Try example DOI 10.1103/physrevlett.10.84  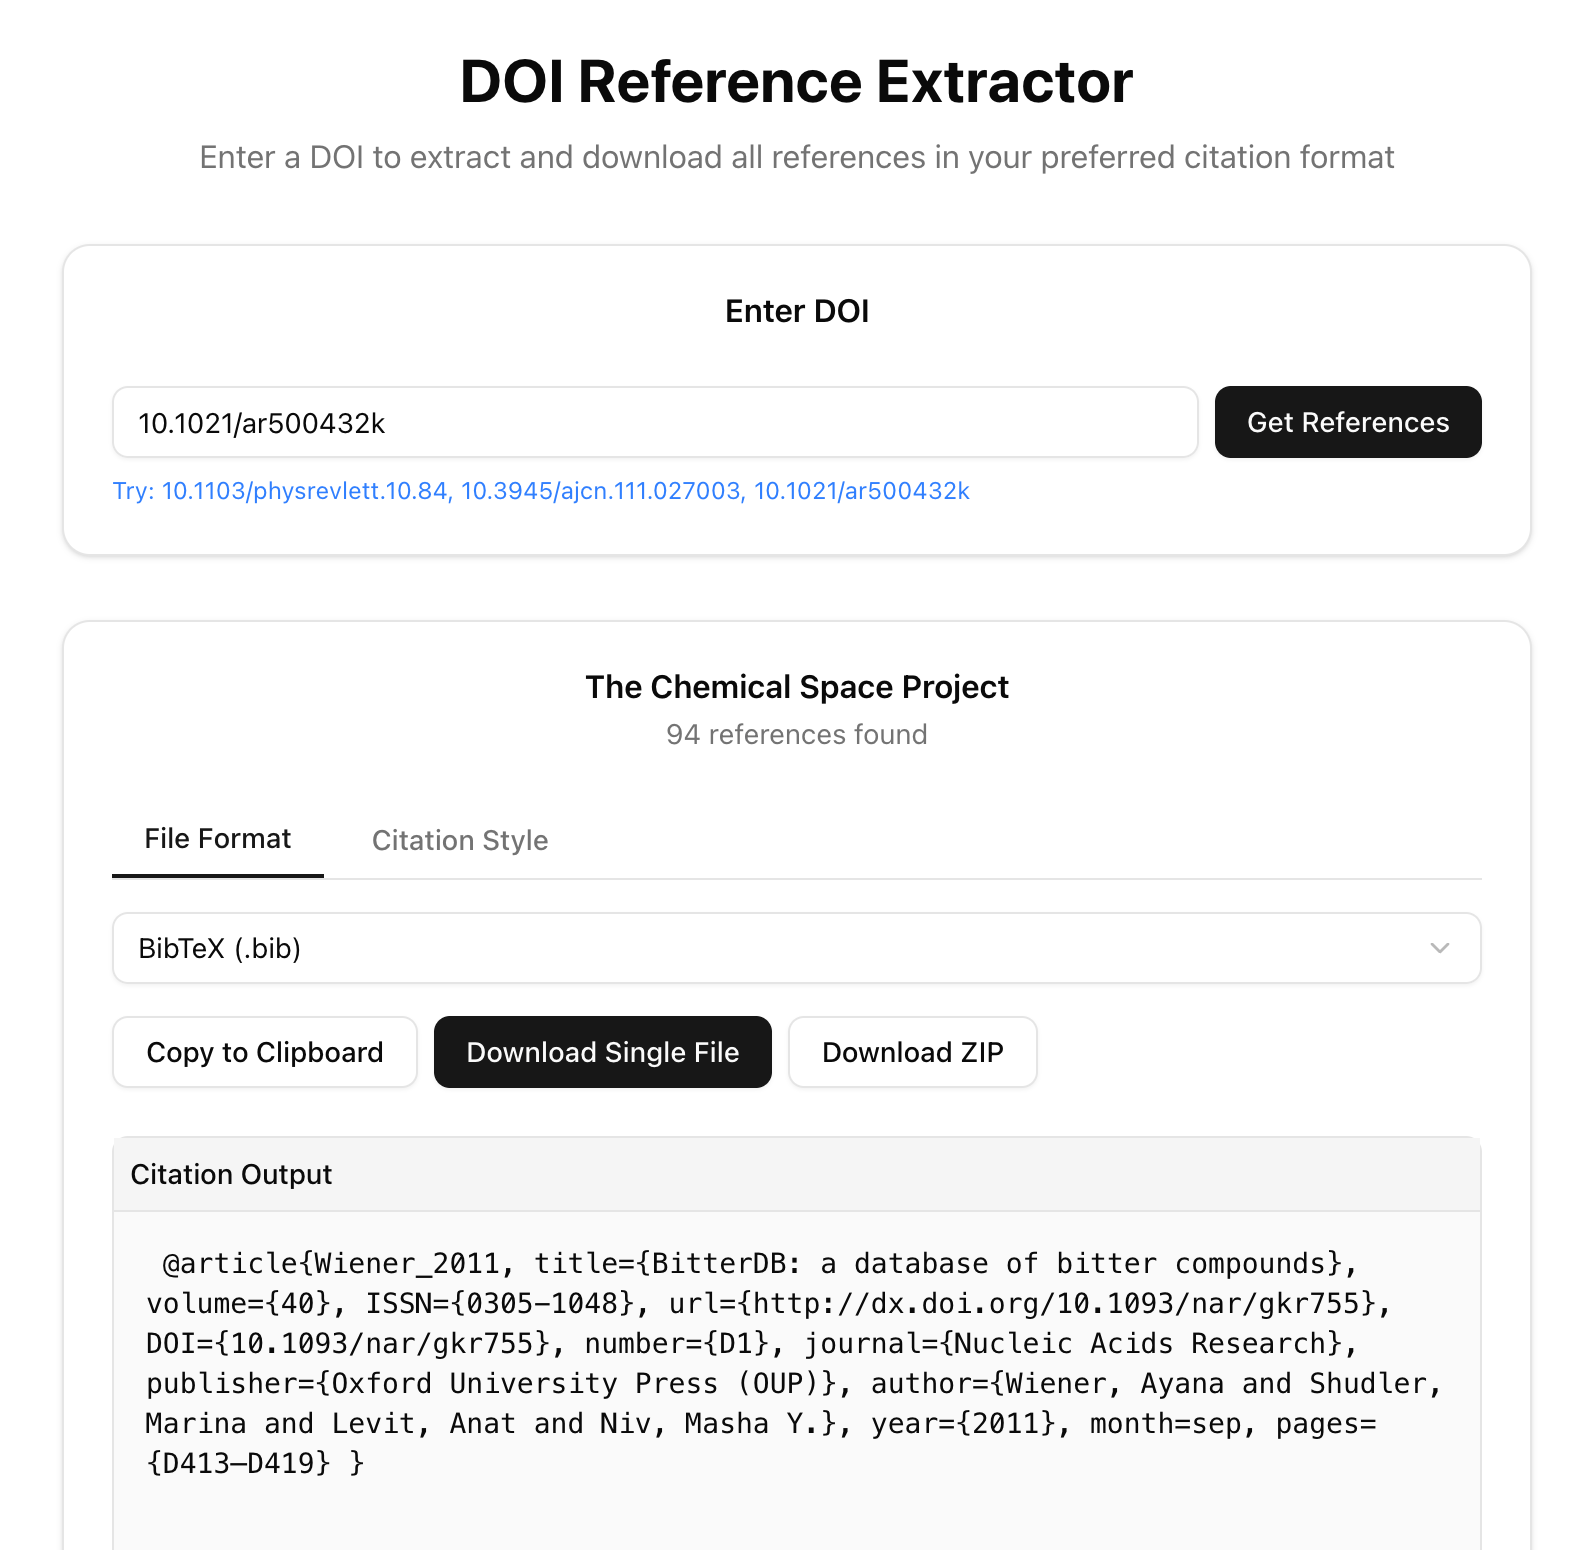coord(305,491)
